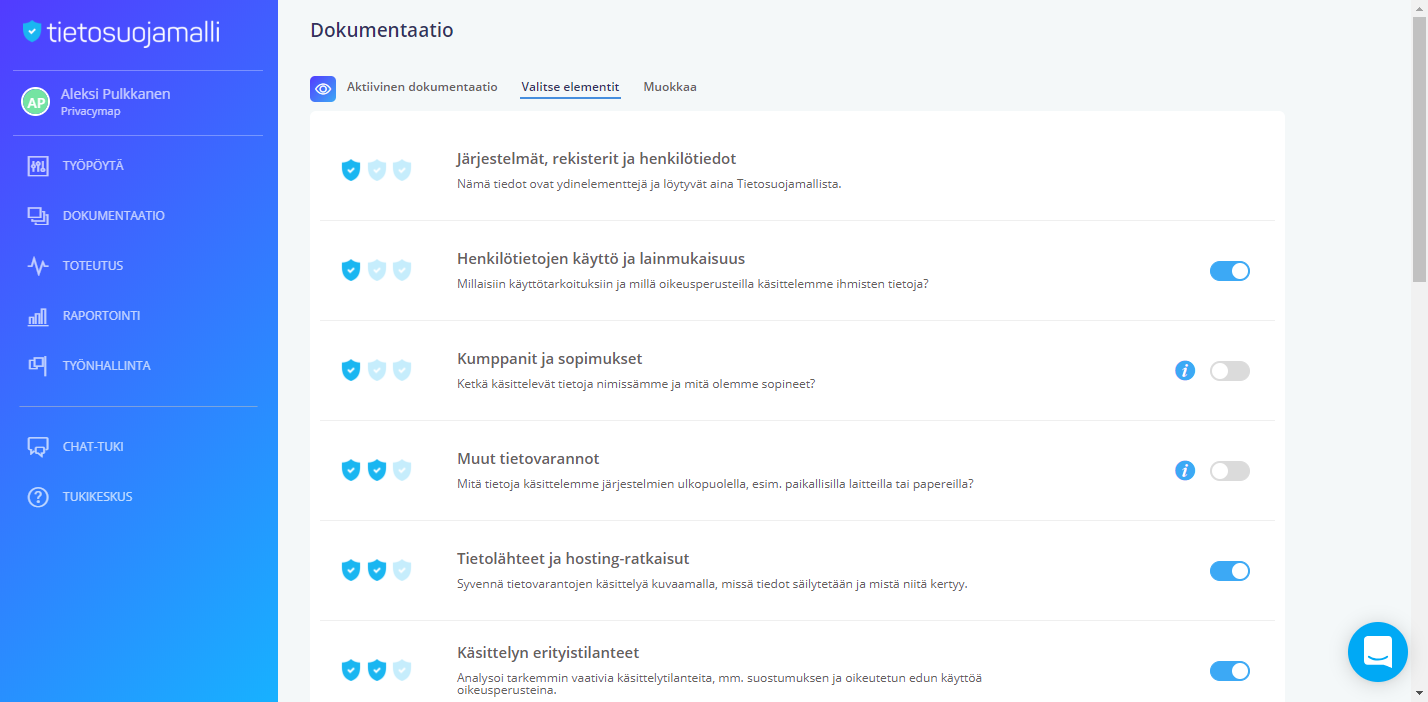This screenshot has width=1428, height=702.
Task: Click description "Ketkä käsittelevät tietoja nimissämme"
Action: (x=636, y=384)
